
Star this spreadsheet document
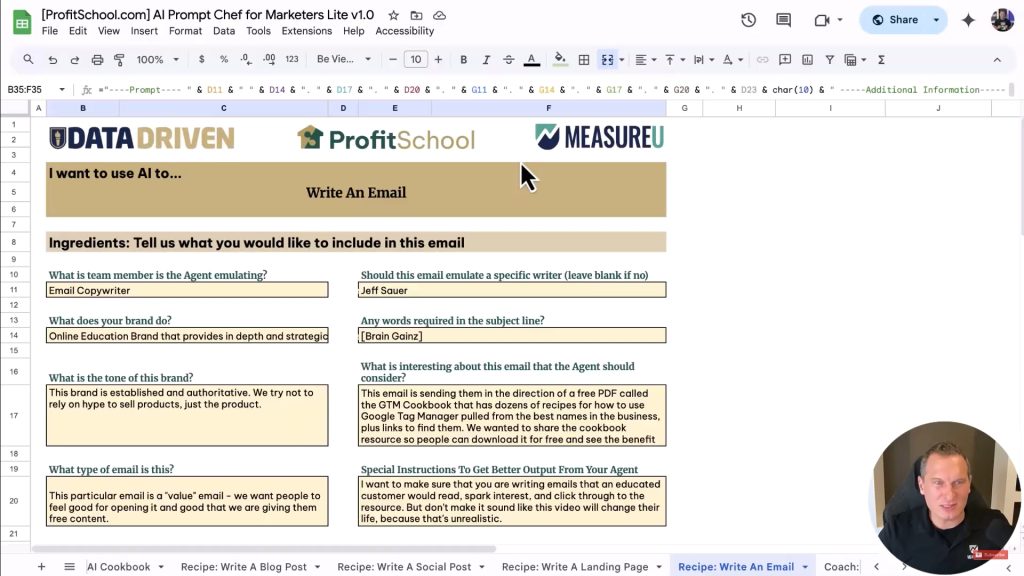coord(393,15)
